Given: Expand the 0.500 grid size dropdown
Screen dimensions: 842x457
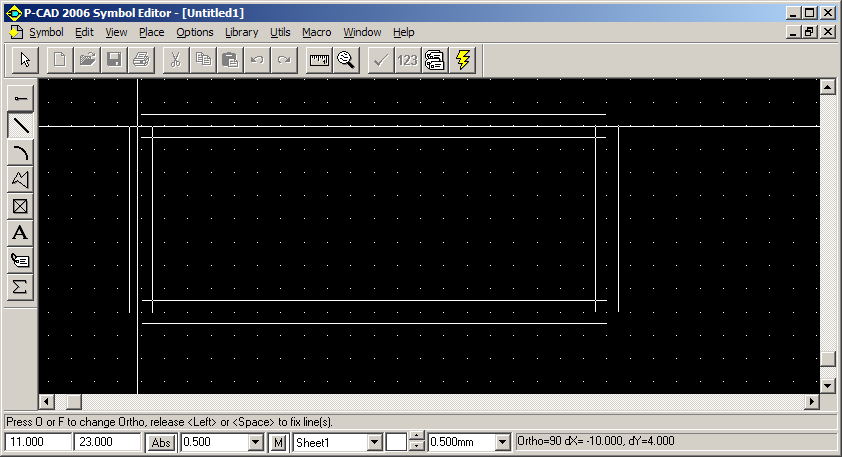Looking at the screenshot, I should pyautogui.click(x=256, y=443).
